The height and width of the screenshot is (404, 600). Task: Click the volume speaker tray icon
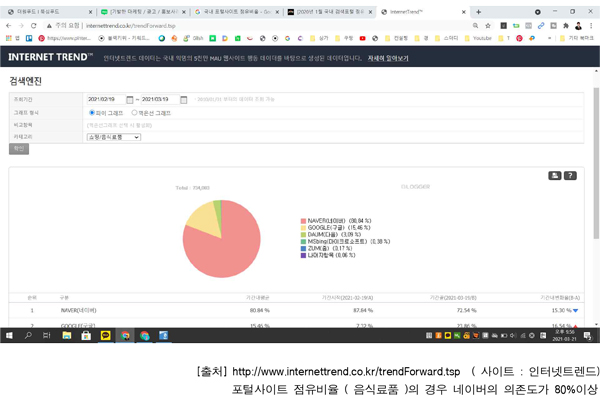(x=513, y=336)
